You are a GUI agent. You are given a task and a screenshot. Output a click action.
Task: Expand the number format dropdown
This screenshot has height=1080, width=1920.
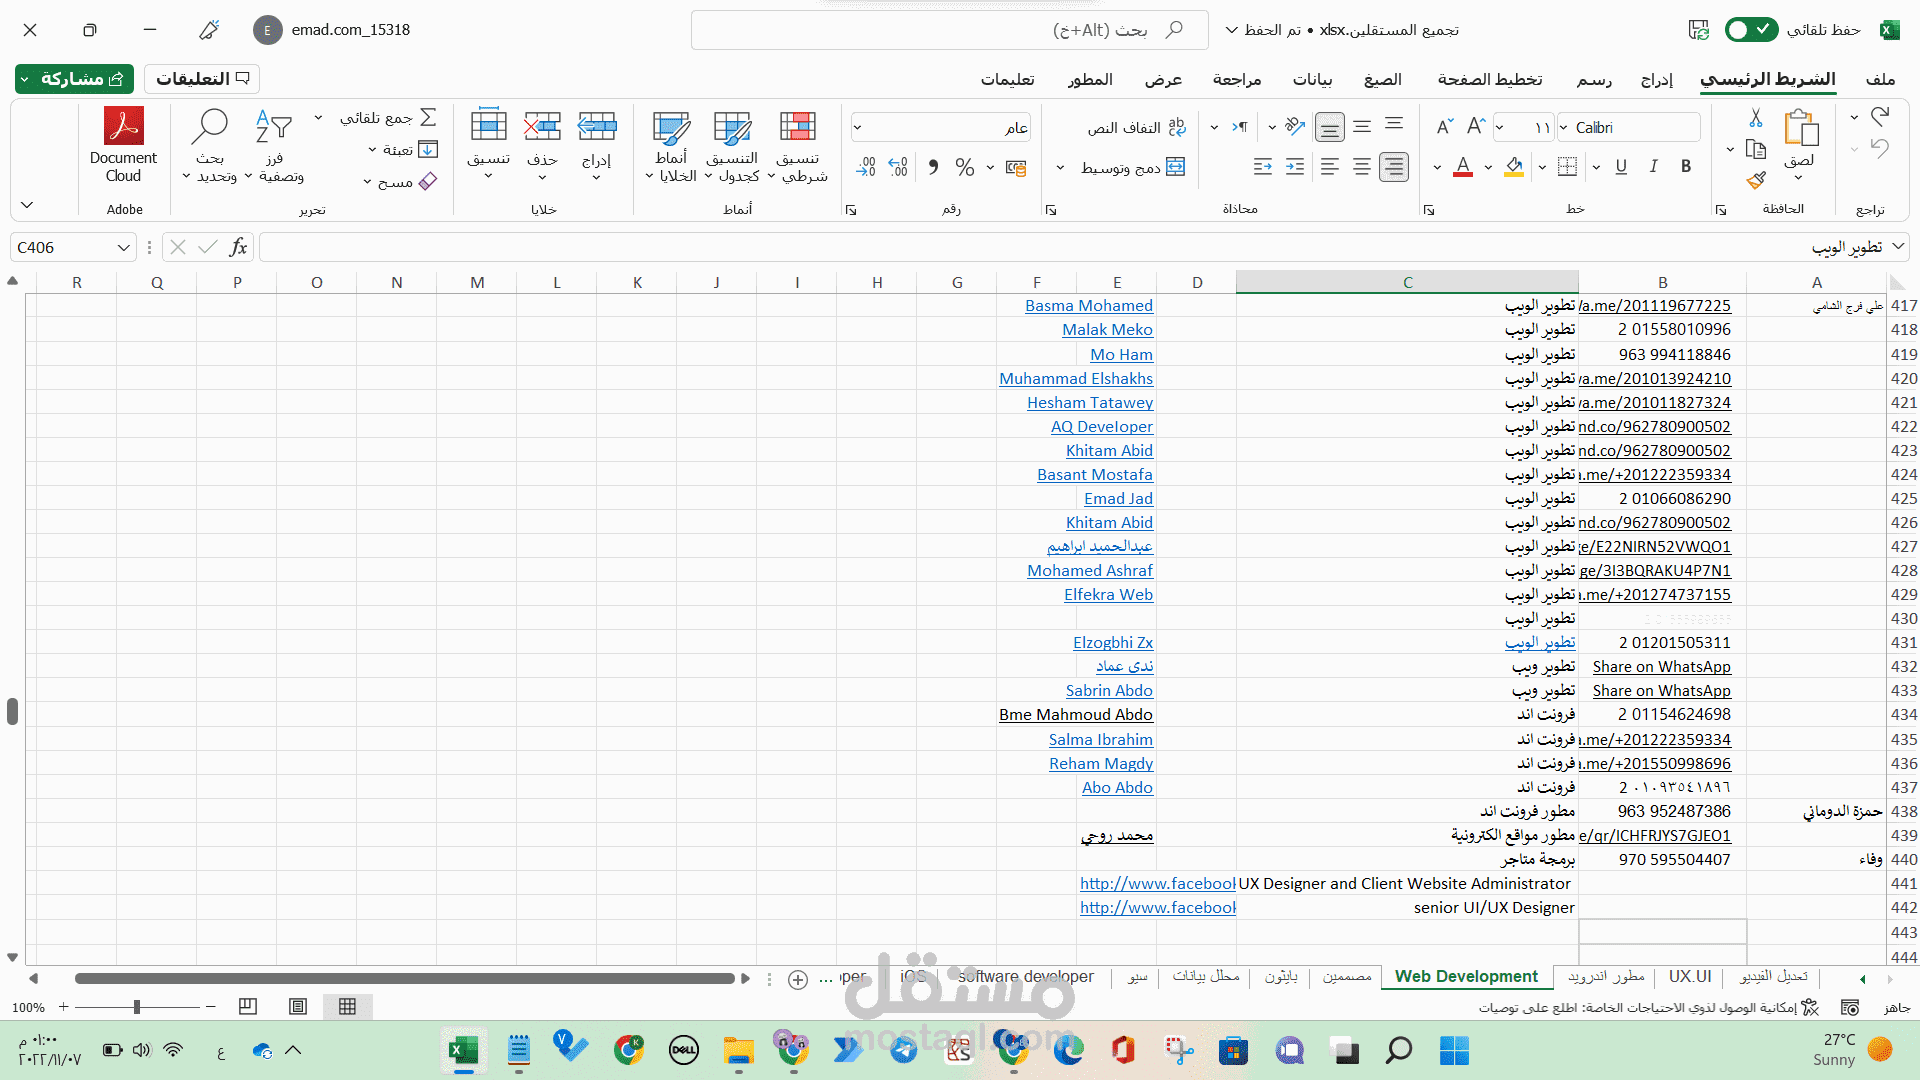pos(857,127)
